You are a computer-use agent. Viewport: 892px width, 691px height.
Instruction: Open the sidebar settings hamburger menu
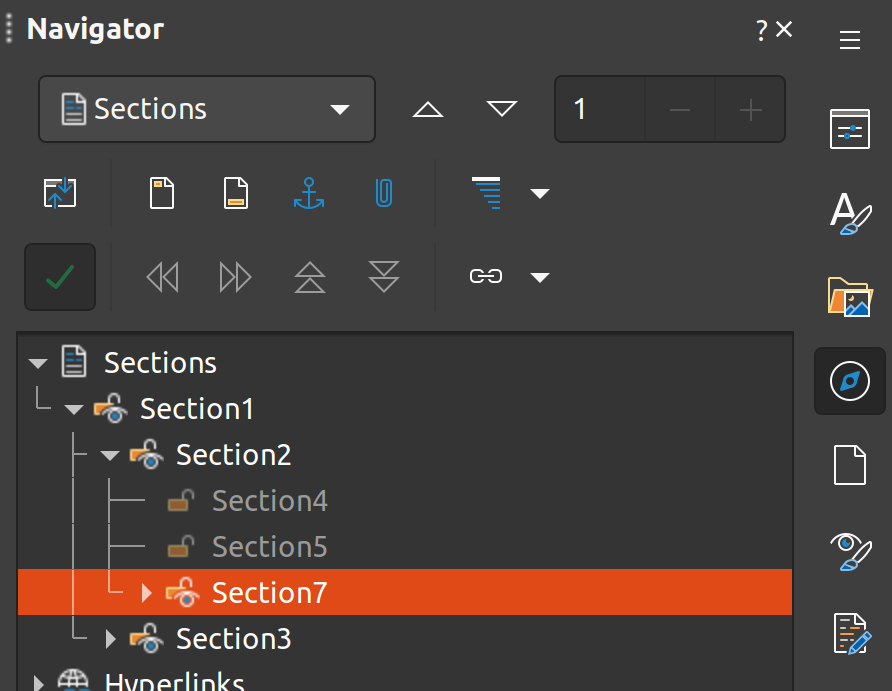coord(849,40)
